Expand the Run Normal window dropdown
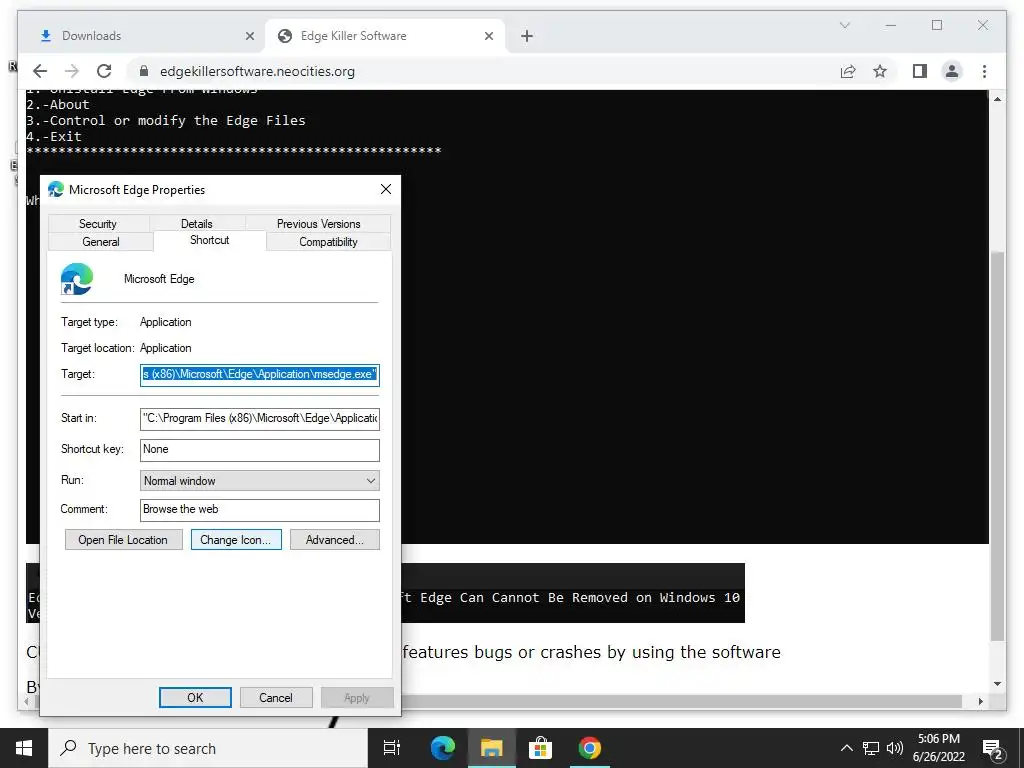The width and height of the screenshot is (1024, 768). (259, 481)
